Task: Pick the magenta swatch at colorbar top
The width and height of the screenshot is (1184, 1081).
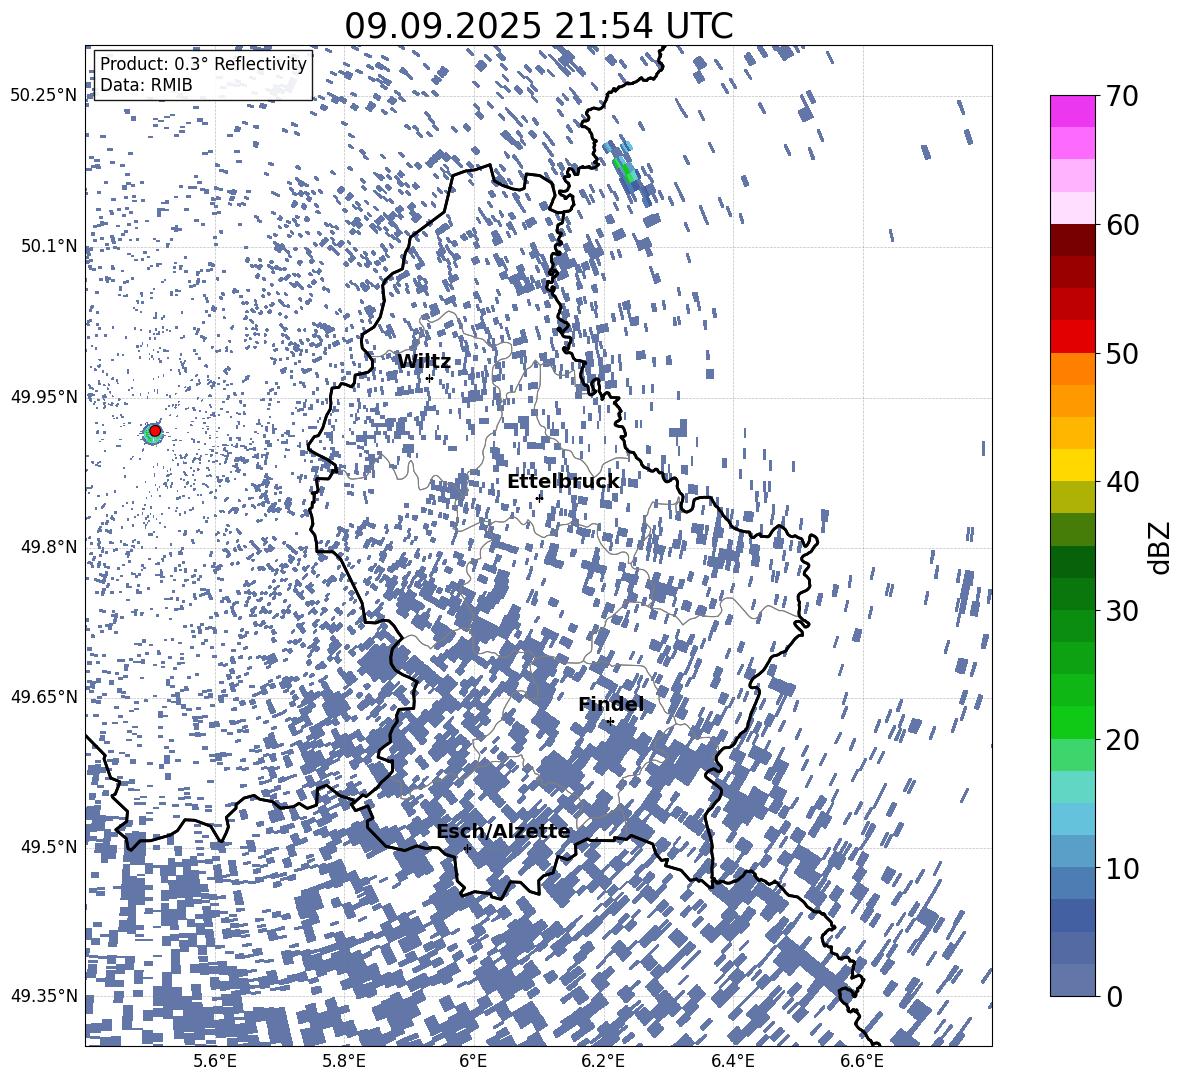Action: (1072, 111)
